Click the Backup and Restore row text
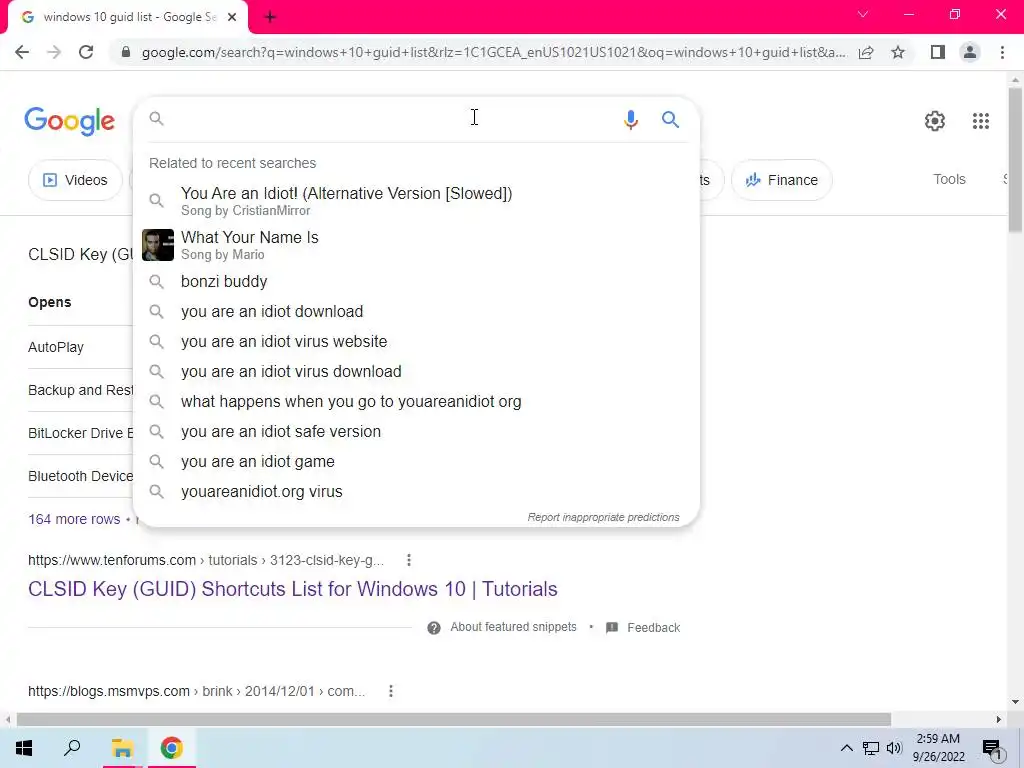 coord(80,391)
